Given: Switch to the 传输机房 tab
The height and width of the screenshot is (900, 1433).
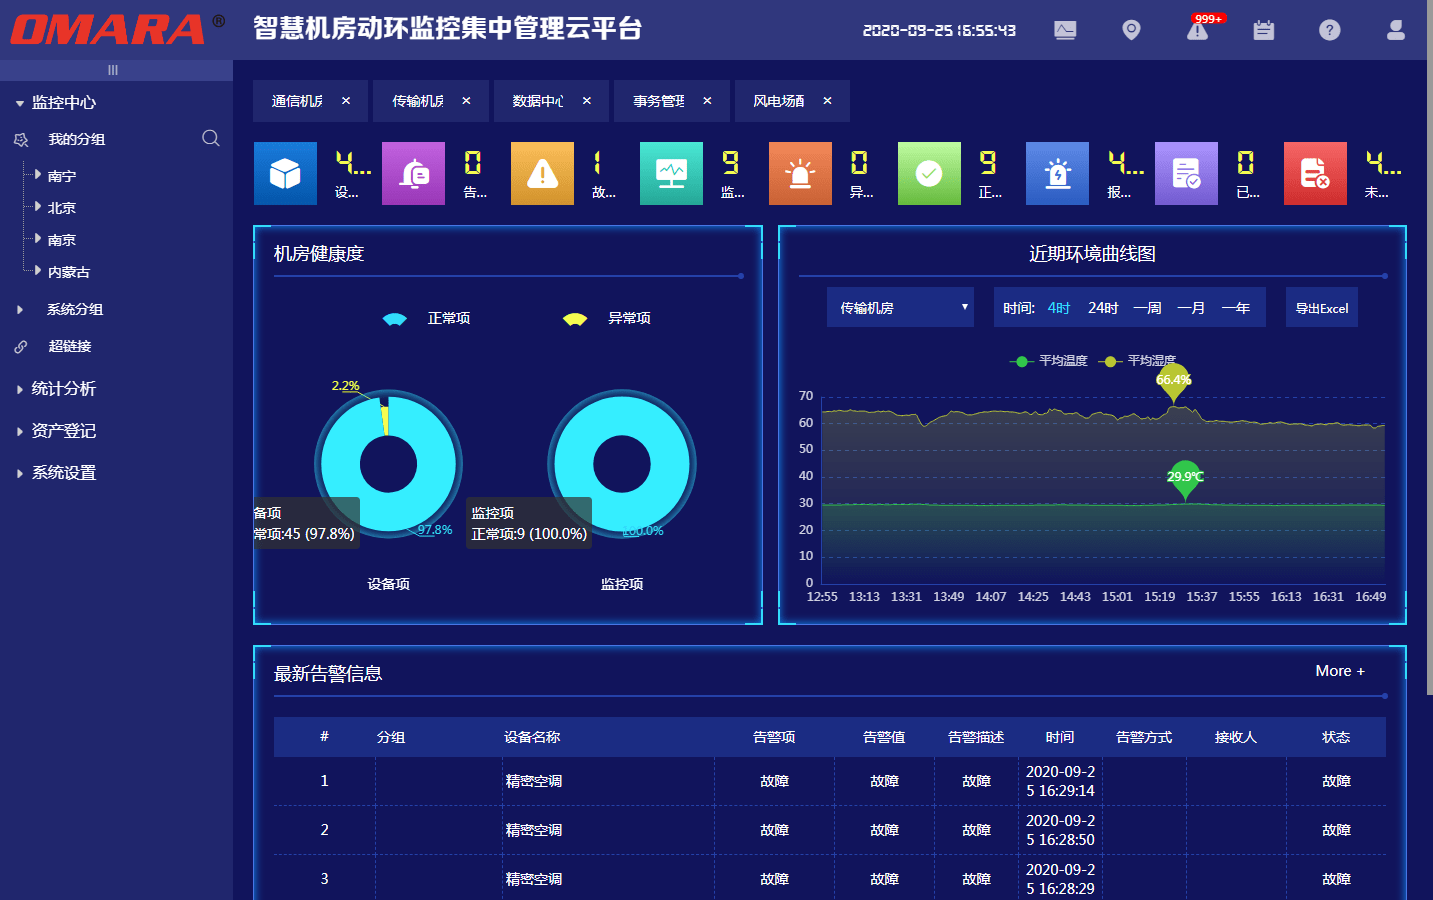Looking at the screenshot, I should click(x=418, y=101).
